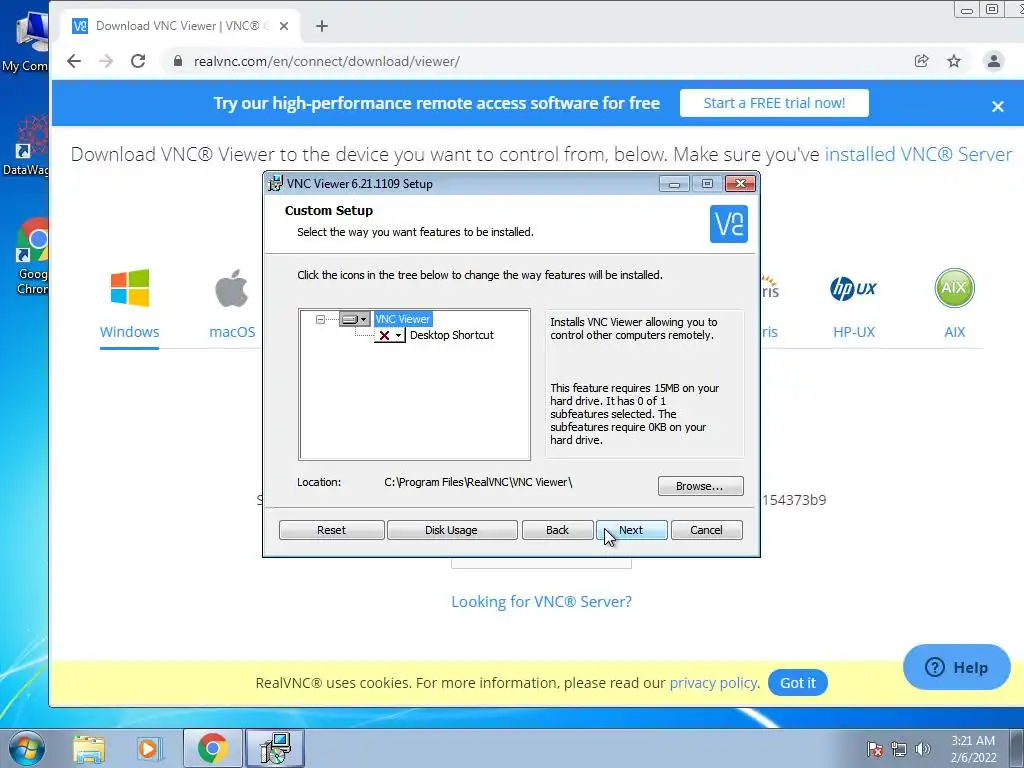The height and width of the screenshot is (768, 1024).
Task: Click the VNC logo in setup header
Action: 729,224
